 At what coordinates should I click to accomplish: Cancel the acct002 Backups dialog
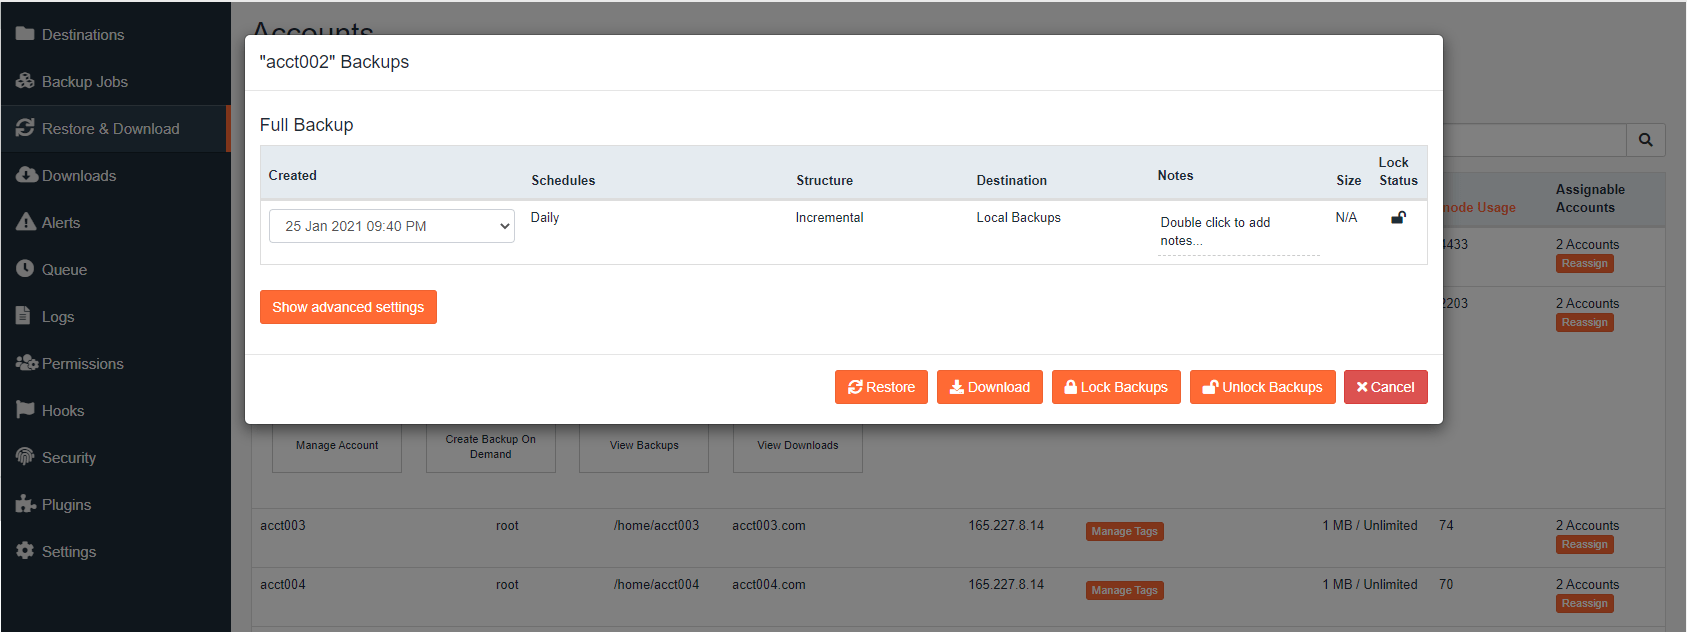click(1385, 387)
